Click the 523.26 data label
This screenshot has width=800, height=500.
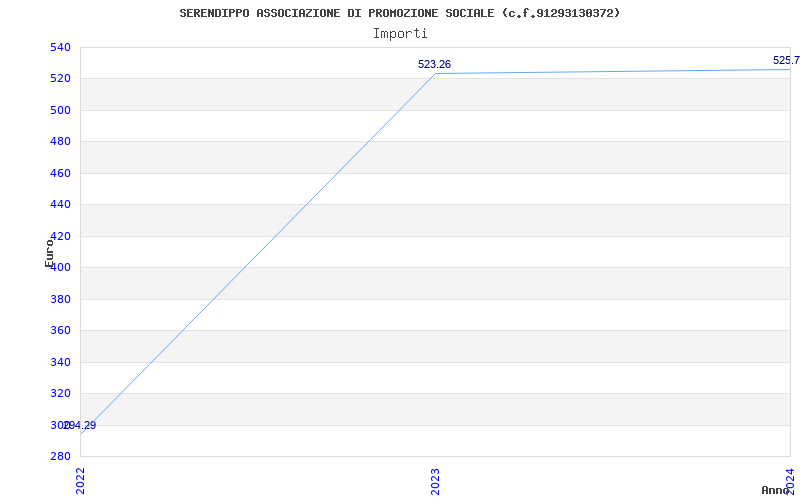click(434, 64)
